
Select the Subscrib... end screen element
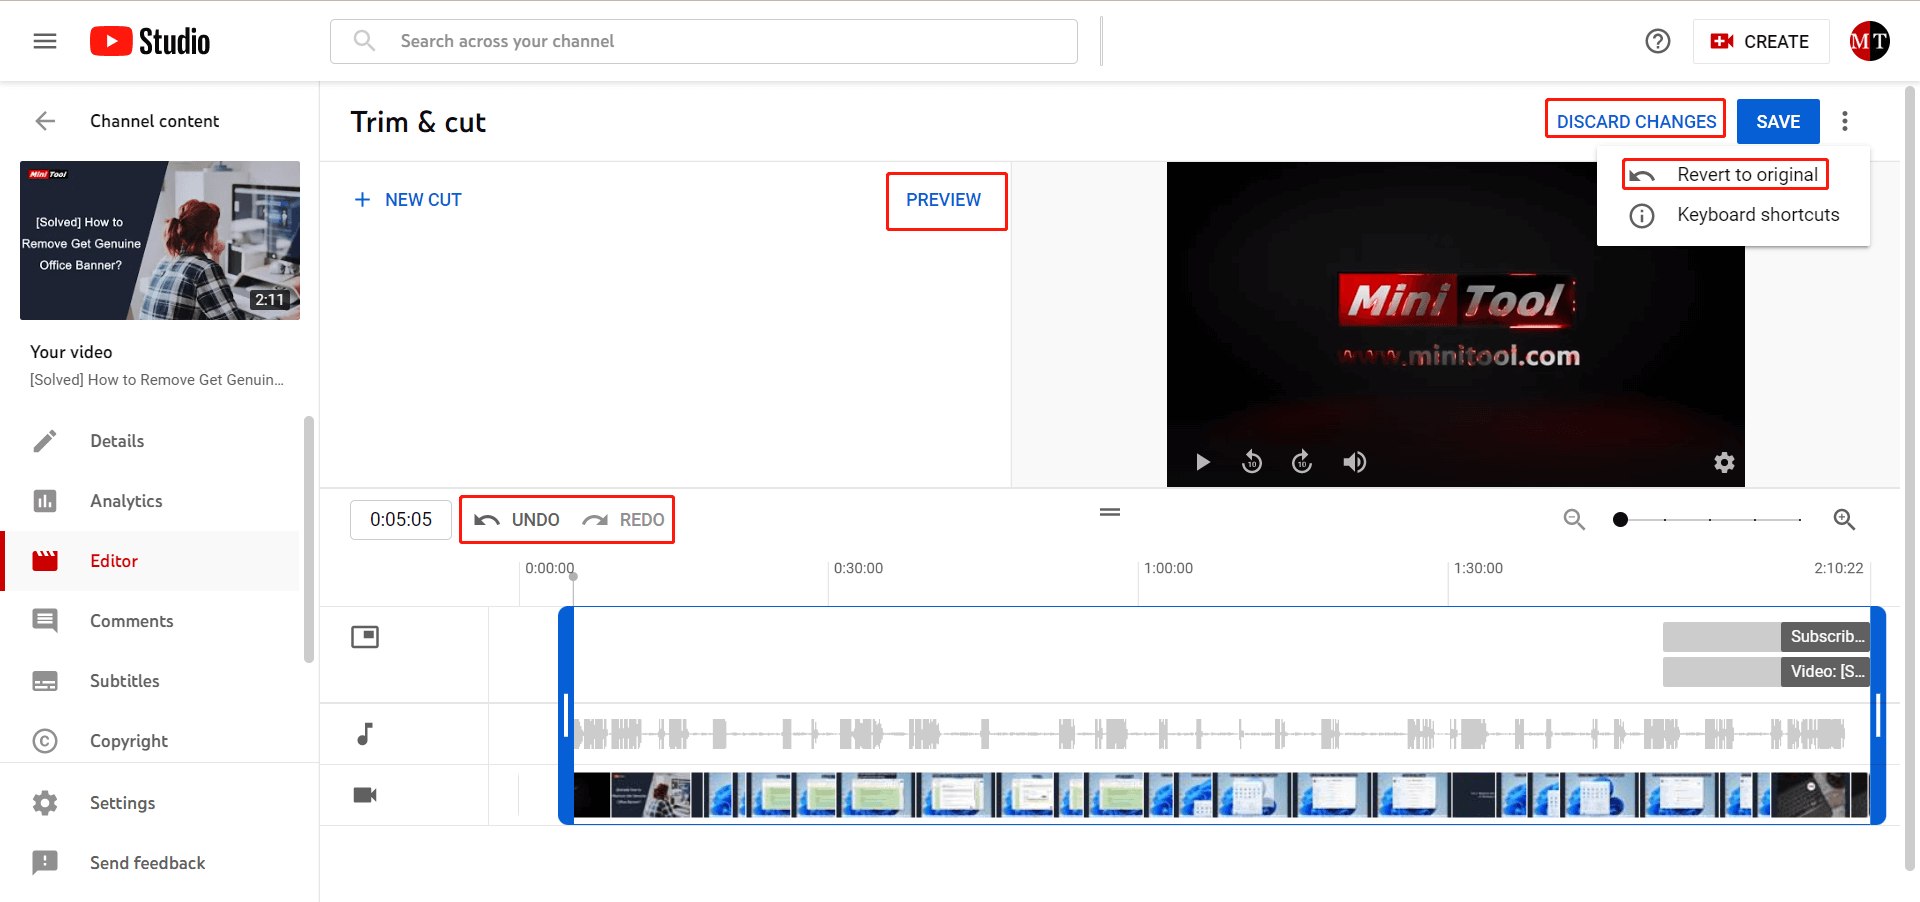[x=1766, y=637]
